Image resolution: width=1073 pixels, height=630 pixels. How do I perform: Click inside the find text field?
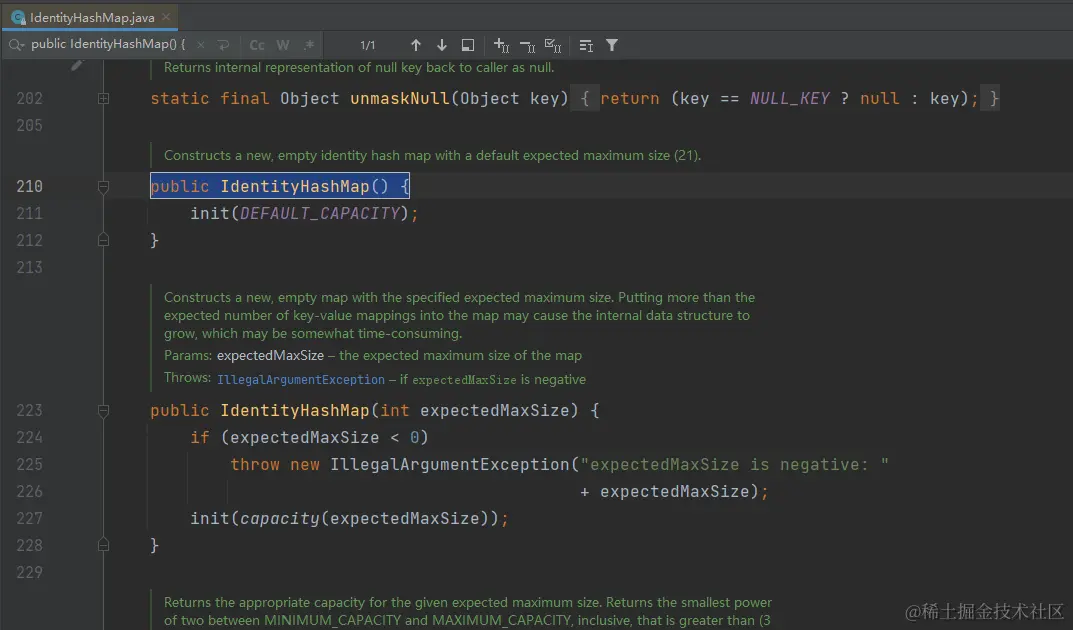[108, 44]
